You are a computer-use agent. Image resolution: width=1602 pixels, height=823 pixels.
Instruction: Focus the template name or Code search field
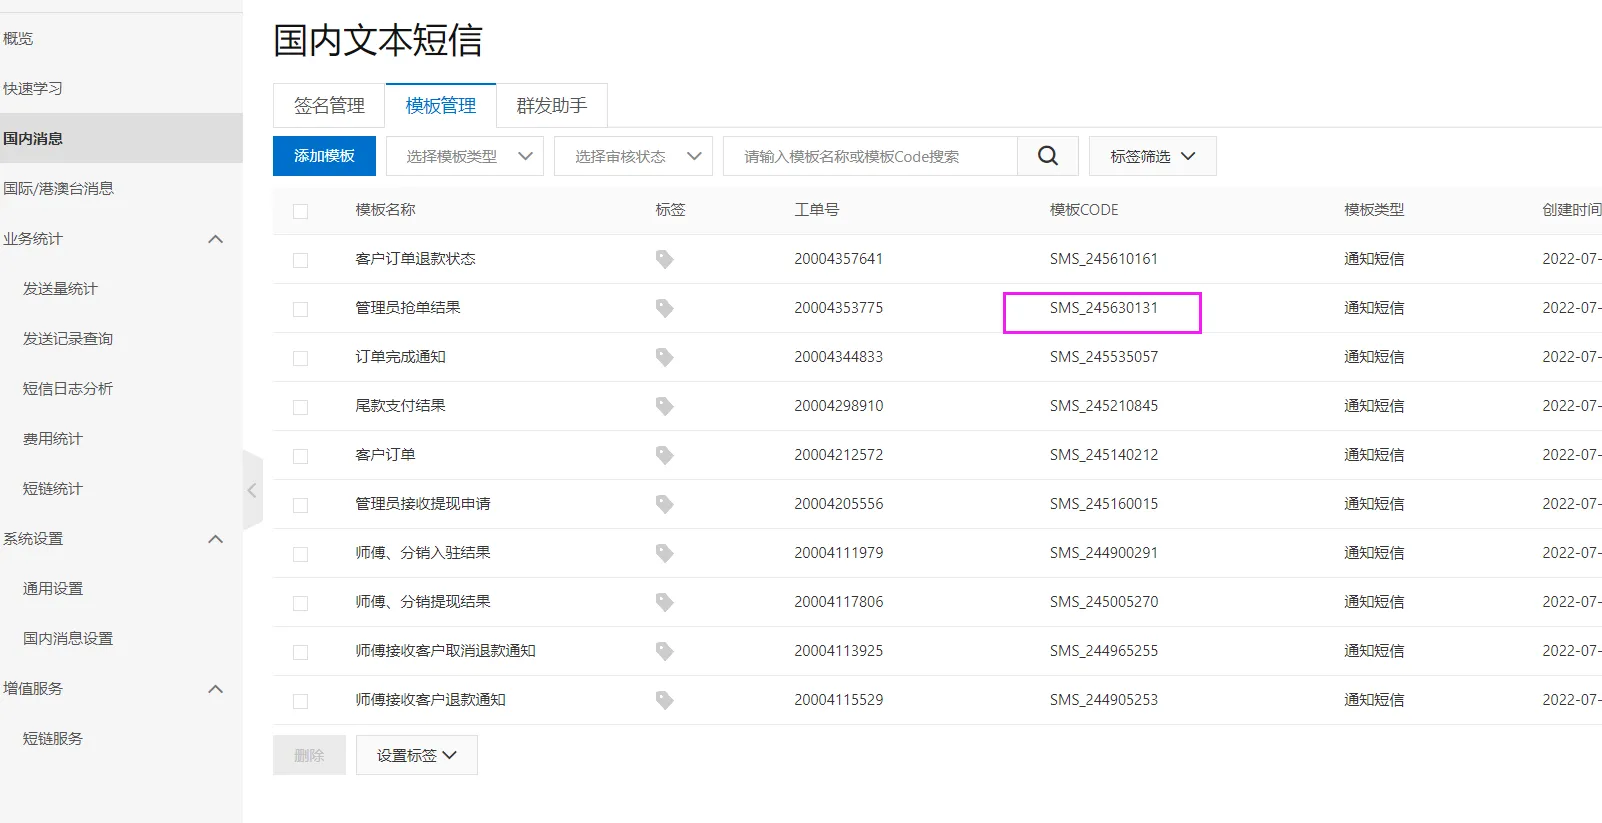870,156
